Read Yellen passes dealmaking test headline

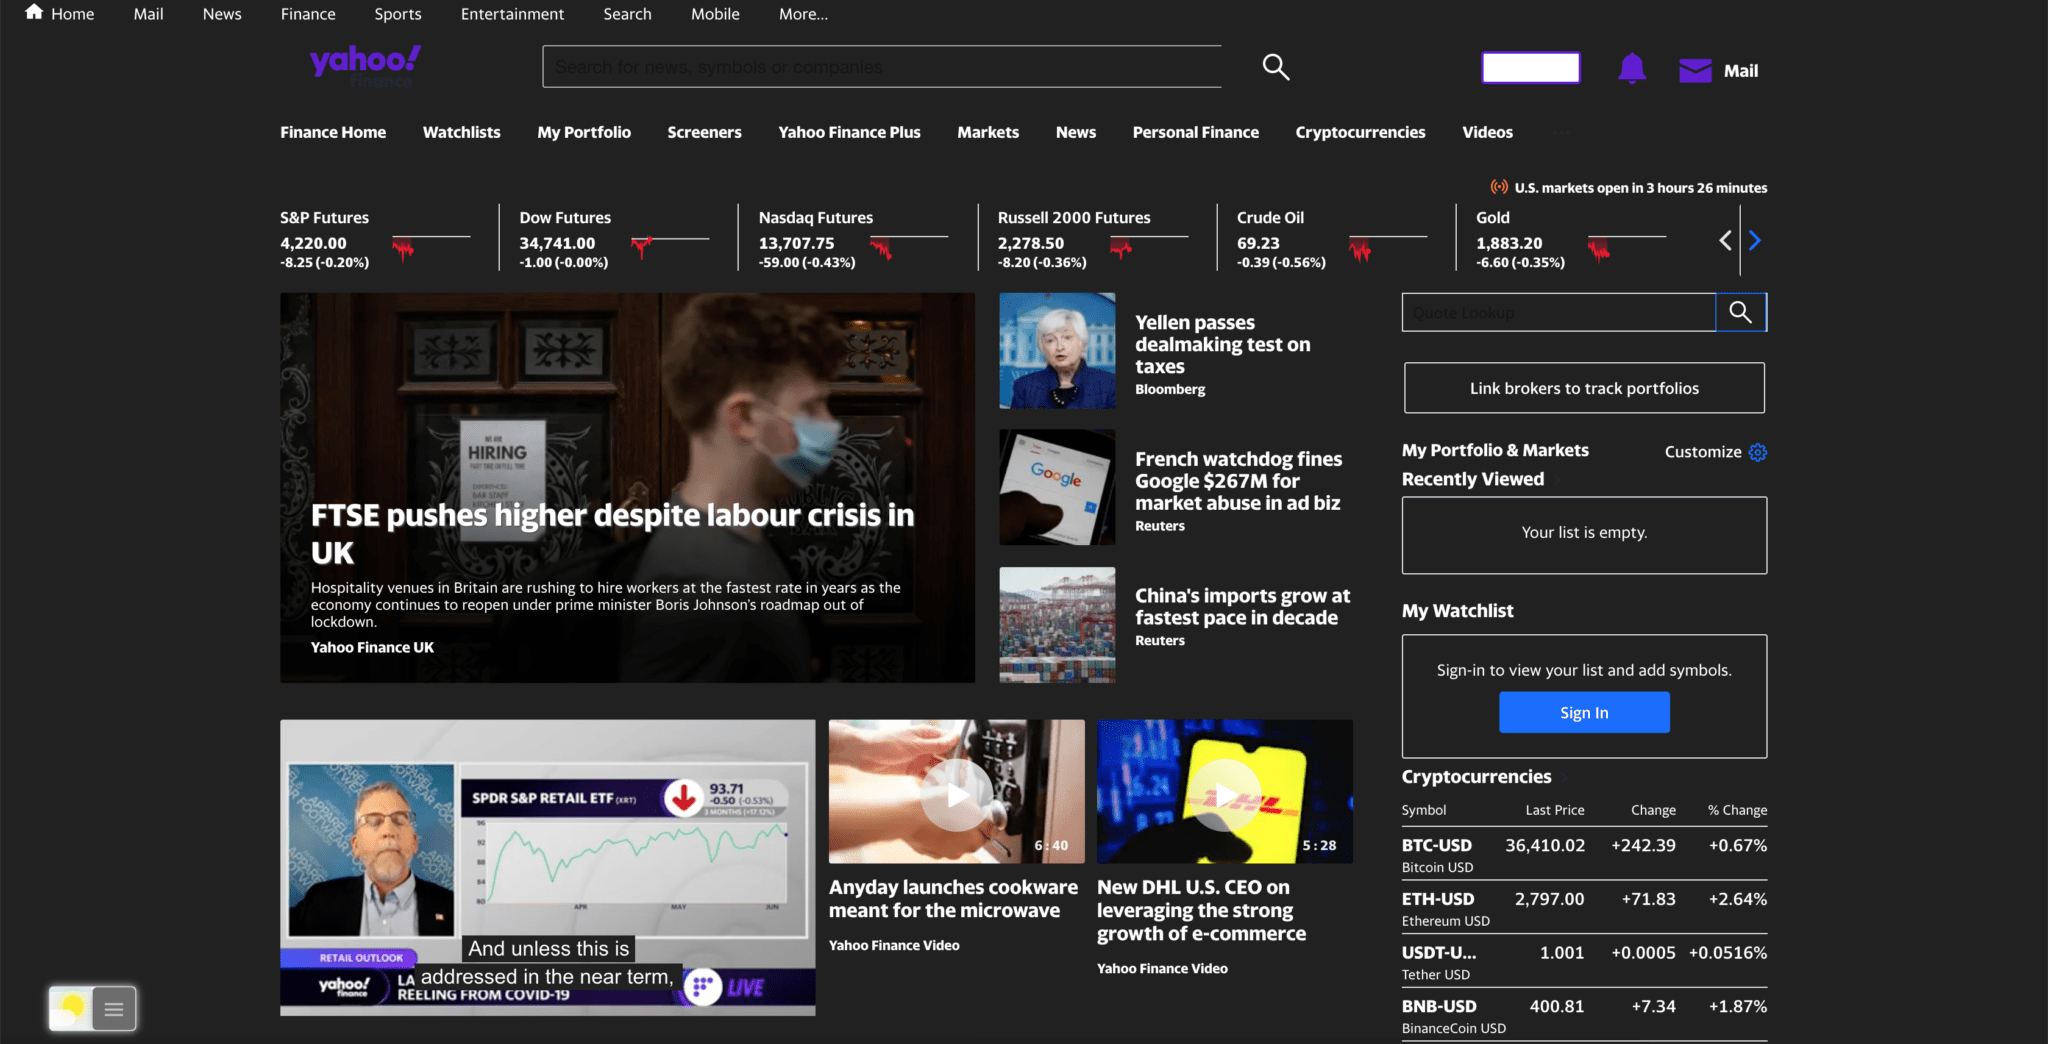pyautogui.click(x=1222, y=344)
